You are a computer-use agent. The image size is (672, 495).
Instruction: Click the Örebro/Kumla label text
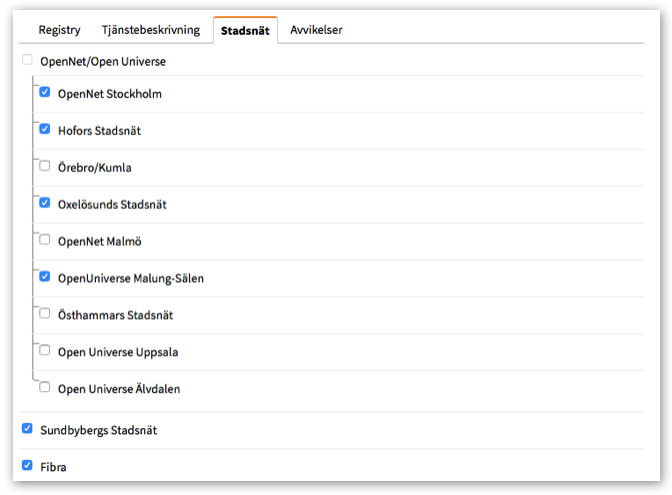pyautogui.click(x=94, y=168)
